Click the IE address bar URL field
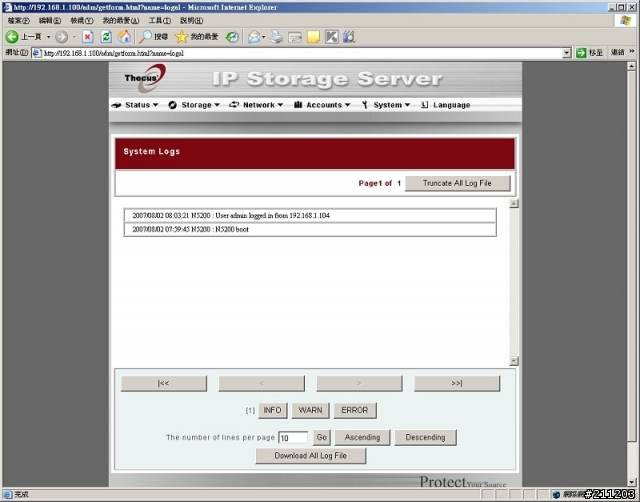This screenshot has width=640, height=502. pos(301,53)
